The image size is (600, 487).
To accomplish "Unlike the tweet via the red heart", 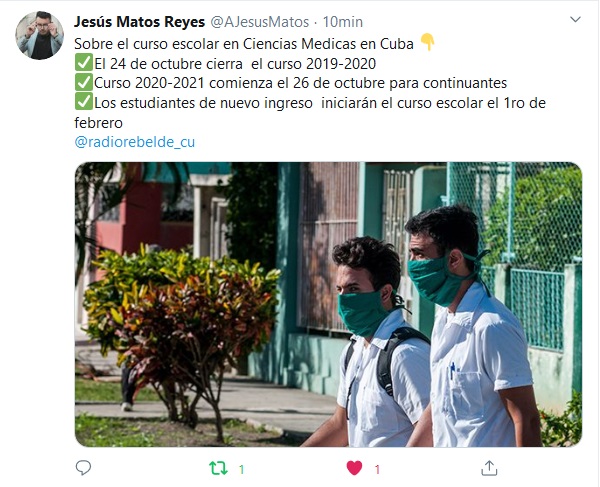I will point(354,468).
